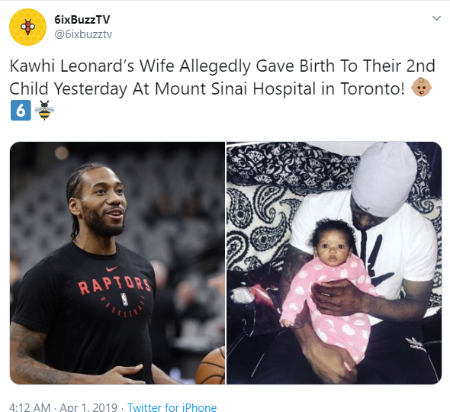Click the basketball in the left photo
Image resolution: width=450 pixels, height=412 pixels.
pyautogui.click(x=211, y=366)
